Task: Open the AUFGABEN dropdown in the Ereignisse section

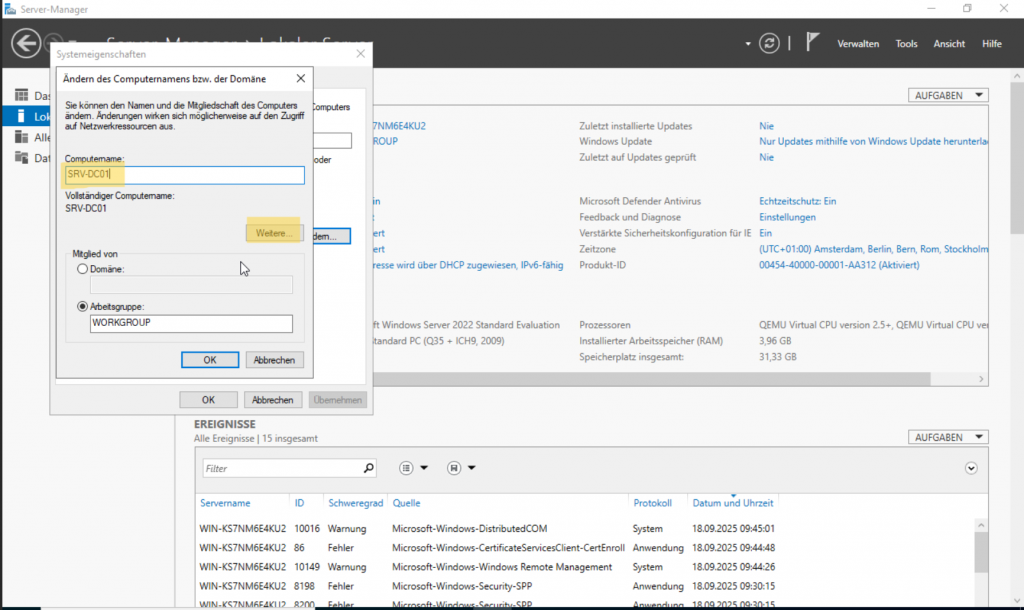Action: click(x=947, y=437)
